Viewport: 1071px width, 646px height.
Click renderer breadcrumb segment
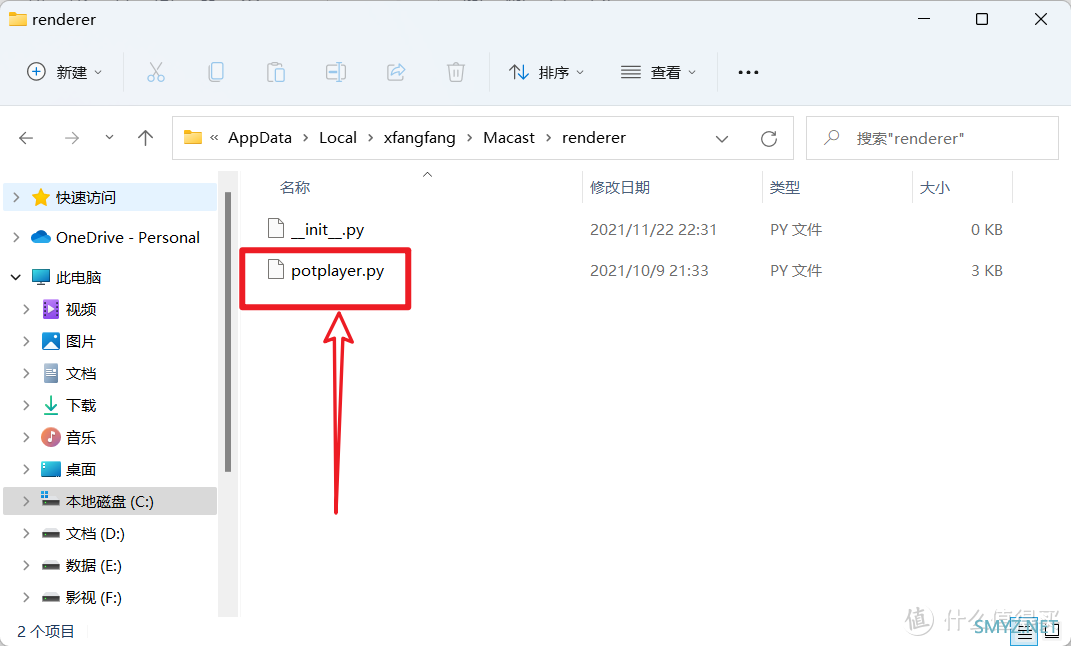click(594, 137)
